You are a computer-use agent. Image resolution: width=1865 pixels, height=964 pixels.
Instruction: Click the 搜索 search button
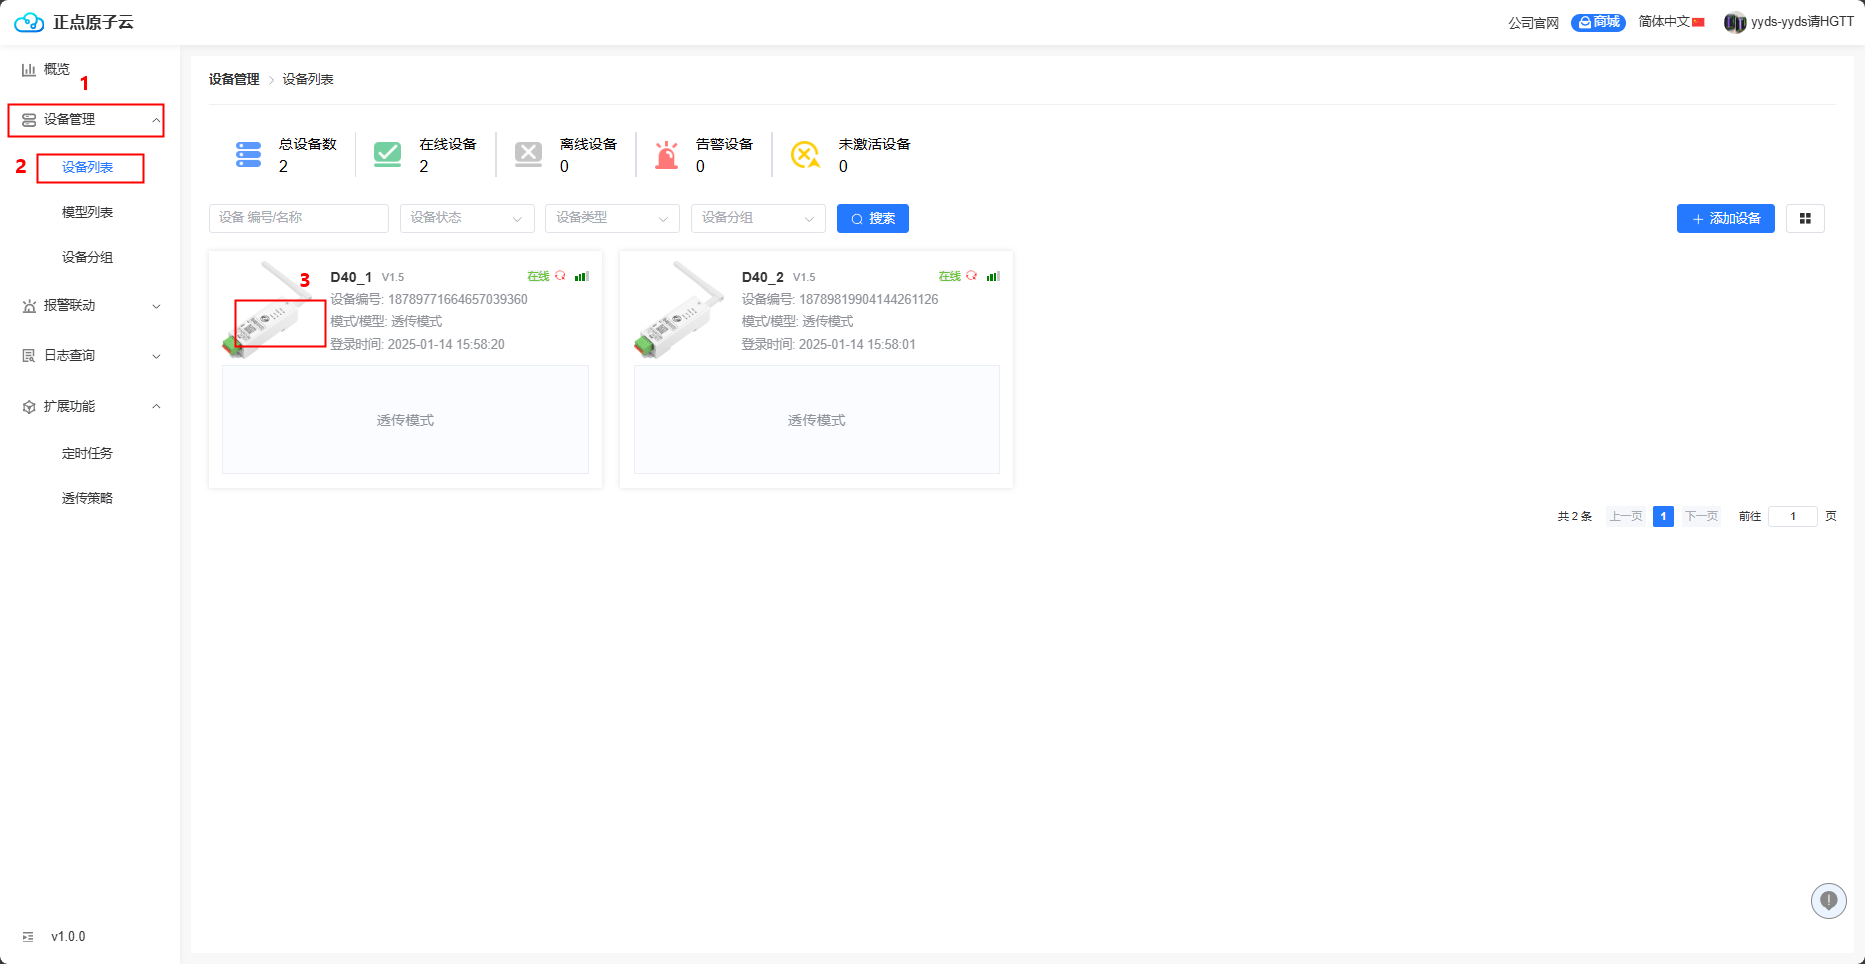click(x=872, y=219)
